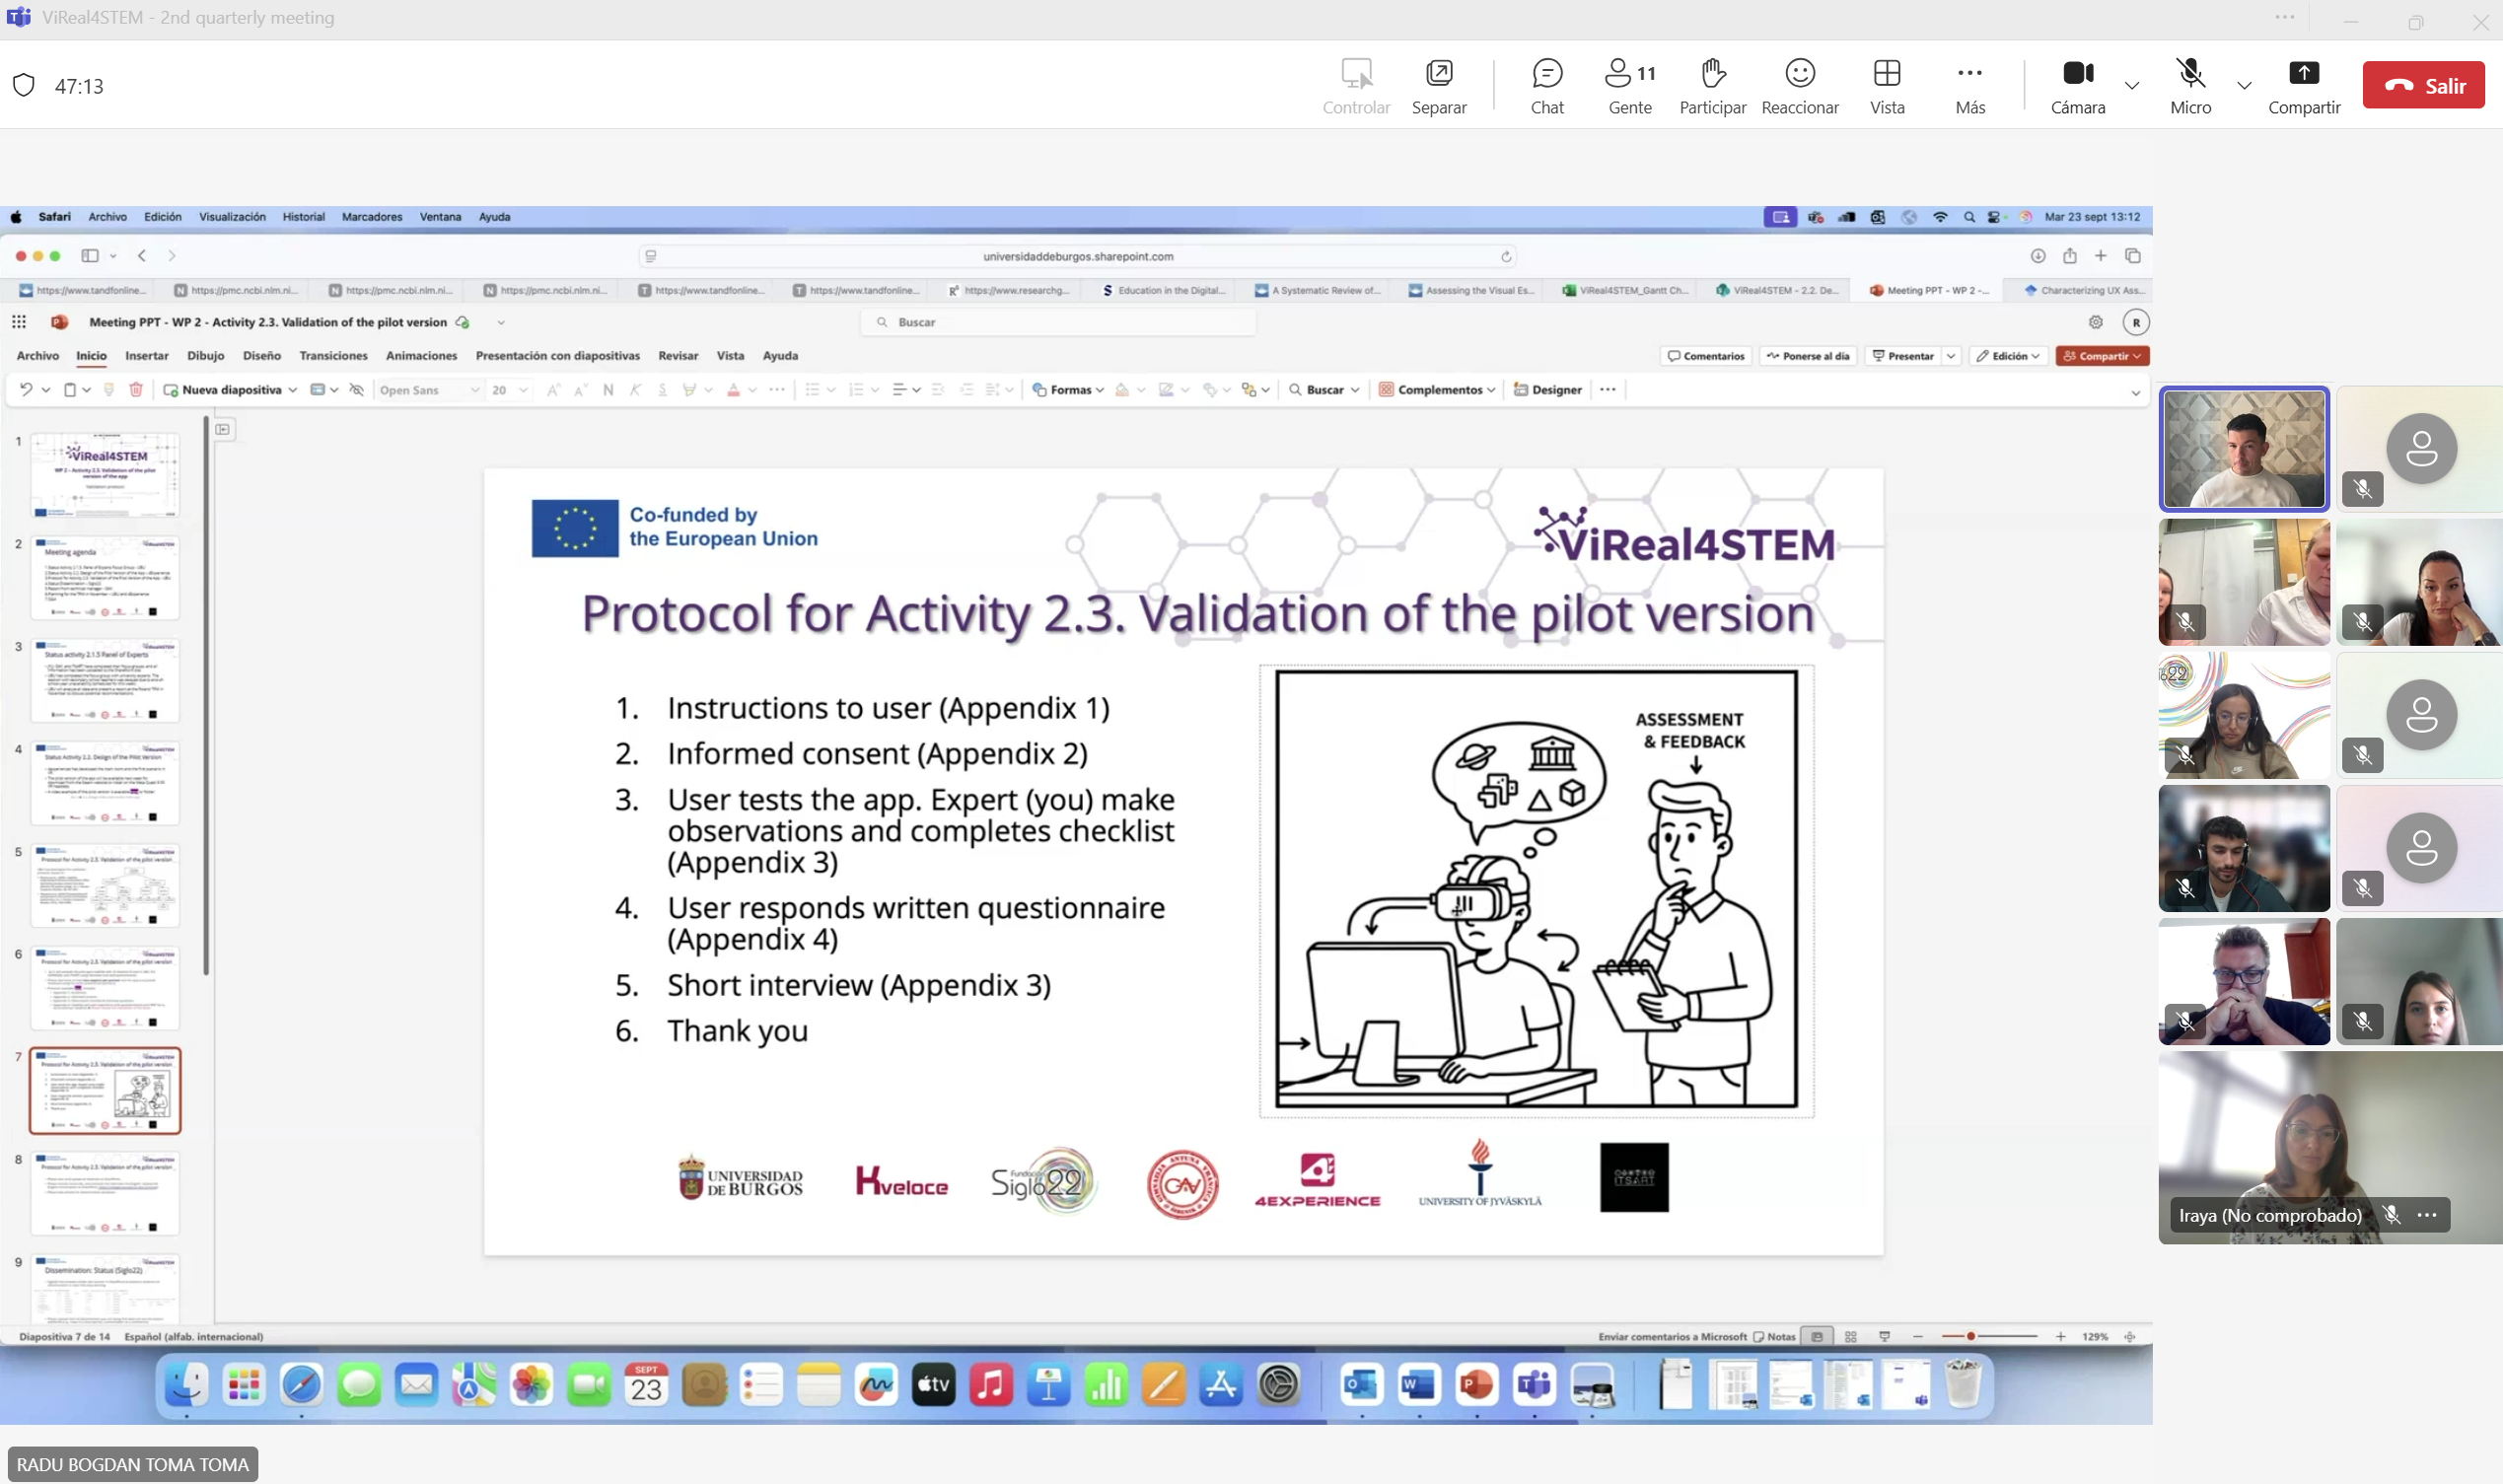Open the Vista layout options
The width and height of the screenshot is (2503, 1484).
pos(1886,85)
